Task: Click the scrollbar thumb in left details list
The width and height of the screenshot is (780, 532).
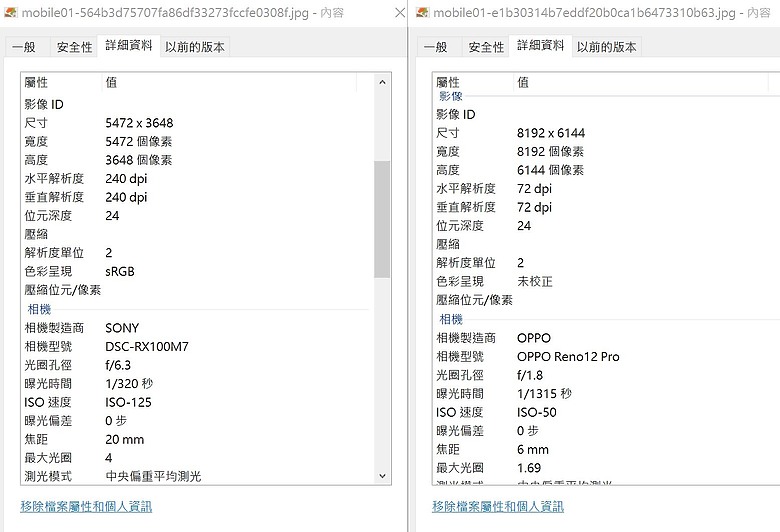Action: (x=382, y=219)
